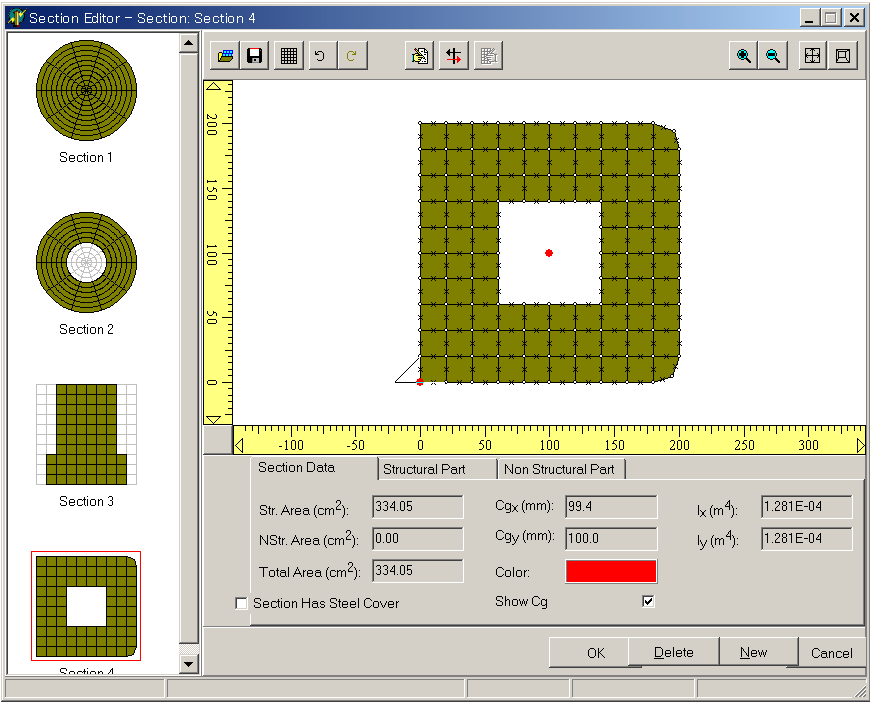Select the Section 2 thumbnail
The width and height of the screenshot is (870, 702).
(x=86, y=263)
